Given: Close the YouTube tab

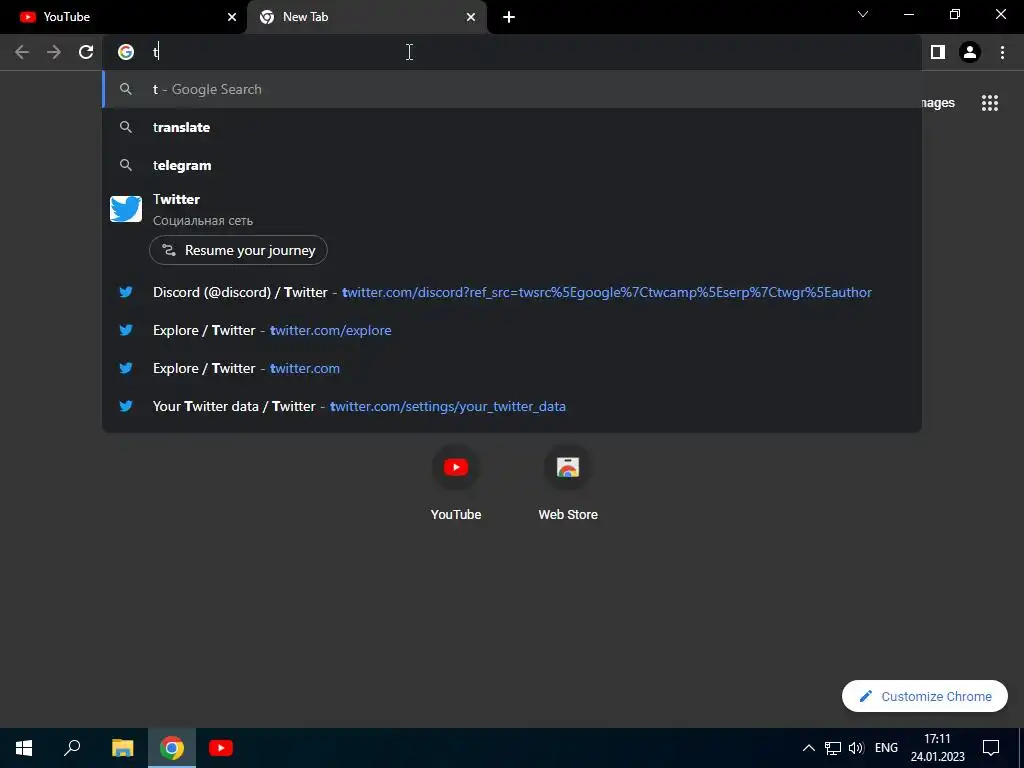Looking at the screenshot, I should (x=232, y=17).
